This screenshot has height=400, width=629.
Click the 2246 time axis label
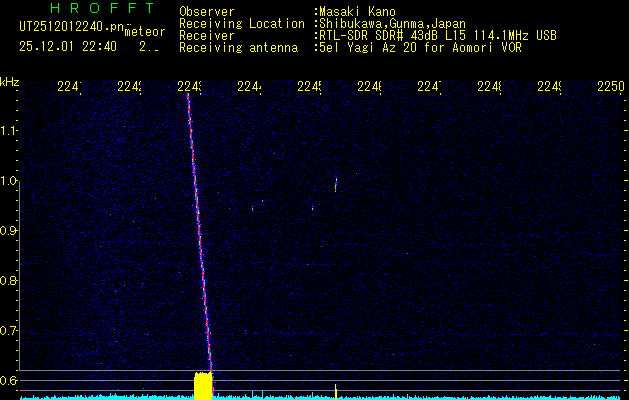pyautogui.click(x=369, y=86)
